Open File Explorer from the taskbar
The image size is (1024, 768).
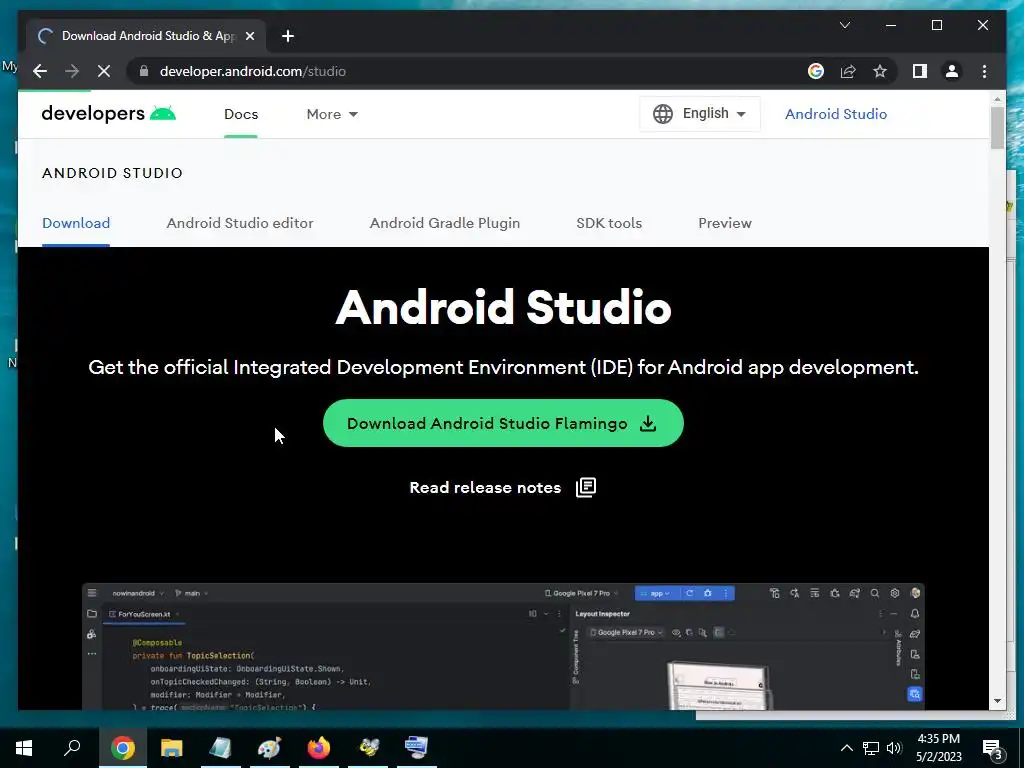(172, 748)
